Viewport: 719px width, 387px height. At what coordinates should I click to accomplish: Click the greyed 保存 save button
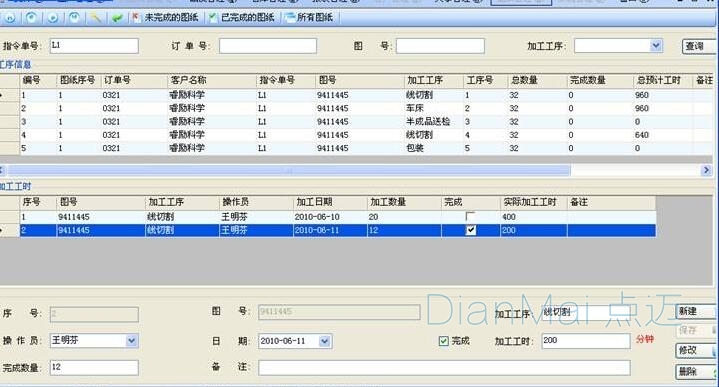[696, 330]
